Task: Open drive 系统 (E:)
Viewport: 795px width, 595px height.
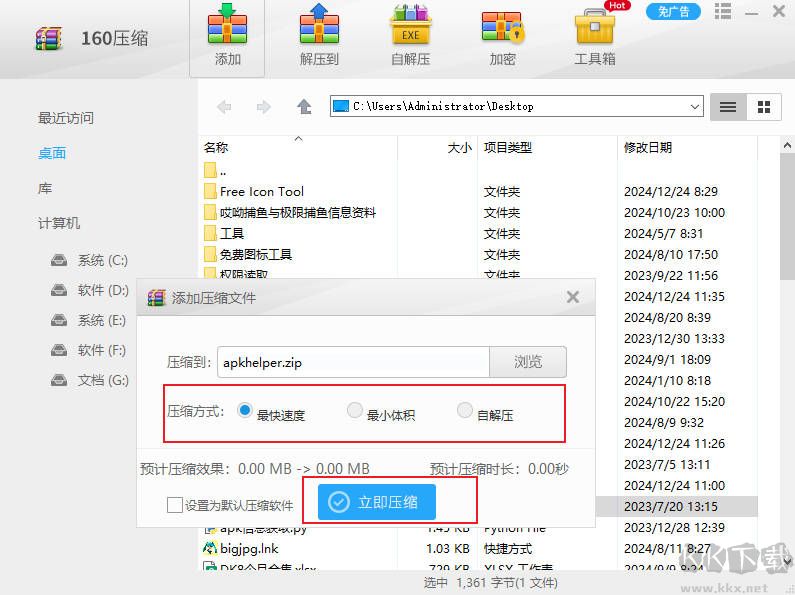Action: coord(88,320)
